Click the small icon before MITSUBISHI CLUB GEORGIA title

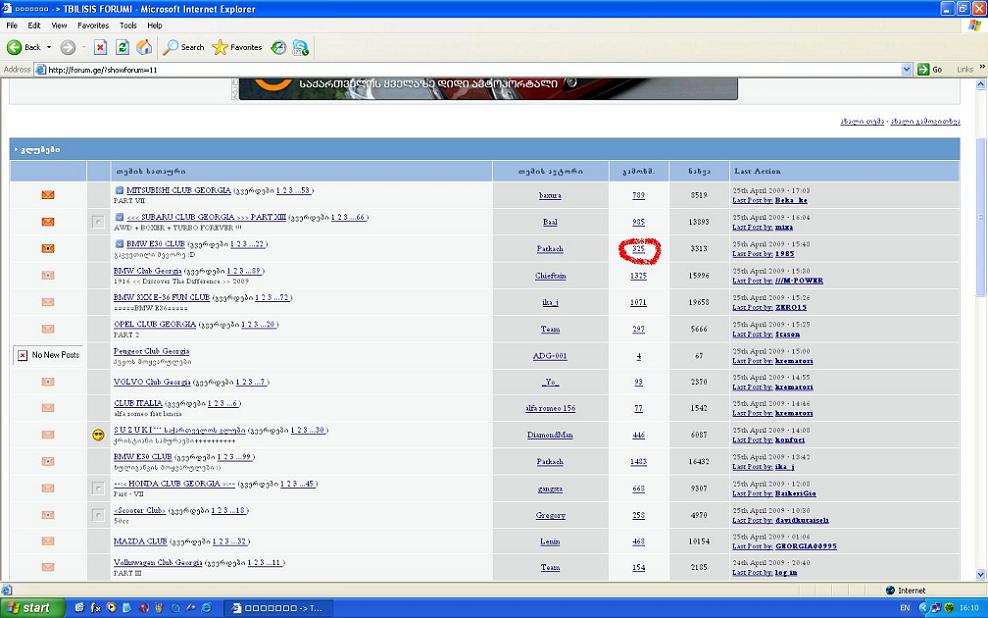[x=119, y=190]
